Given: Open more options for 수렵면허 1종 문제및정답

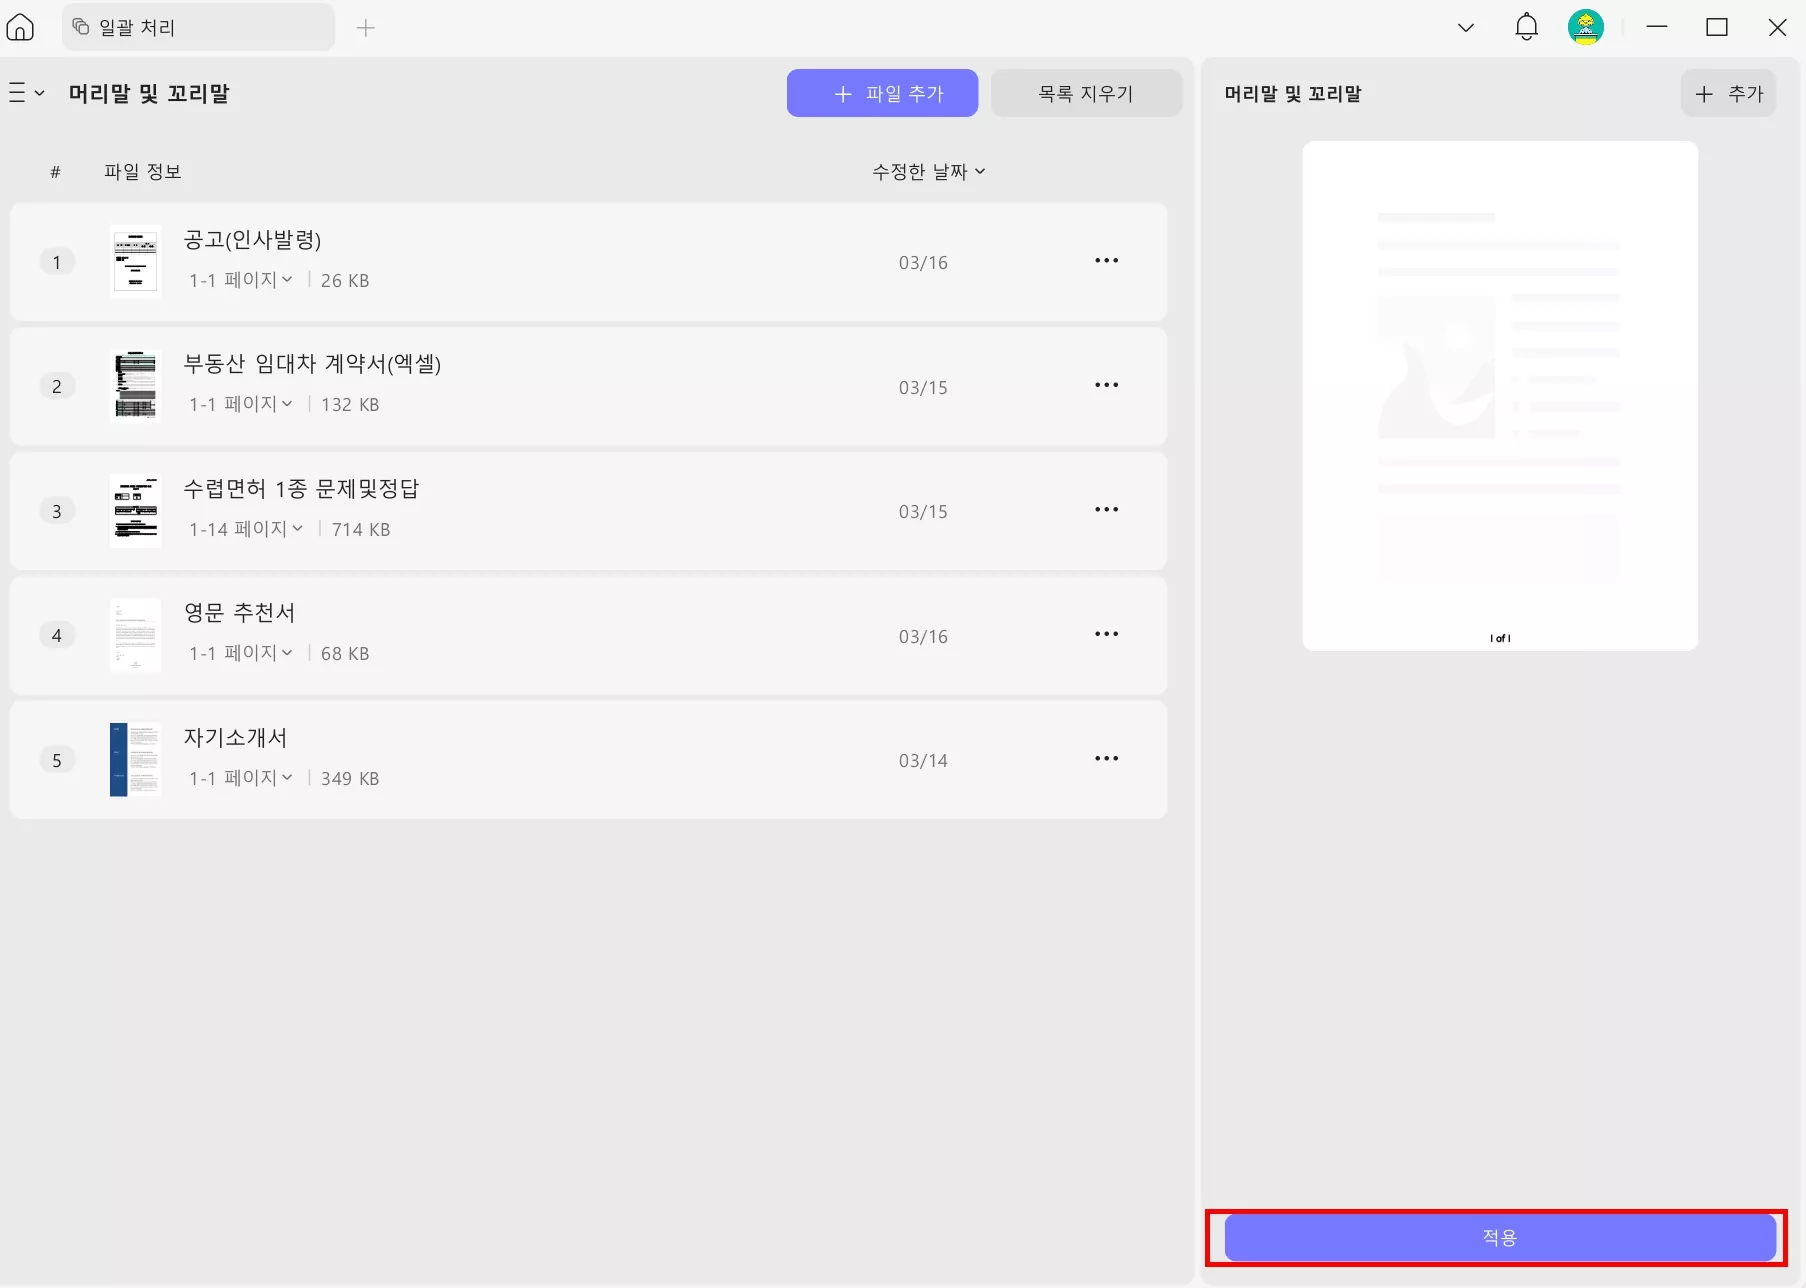Looking at the screenshot, I should pos(1107,509).
